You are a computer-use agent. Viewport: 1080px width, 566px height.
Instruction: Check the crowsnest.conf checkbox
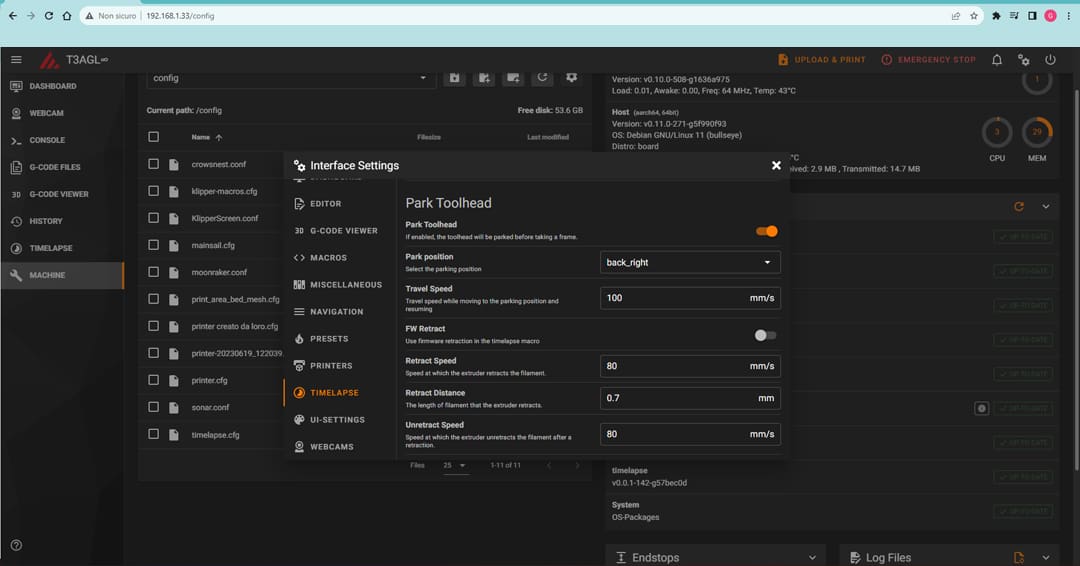point(154,164)
